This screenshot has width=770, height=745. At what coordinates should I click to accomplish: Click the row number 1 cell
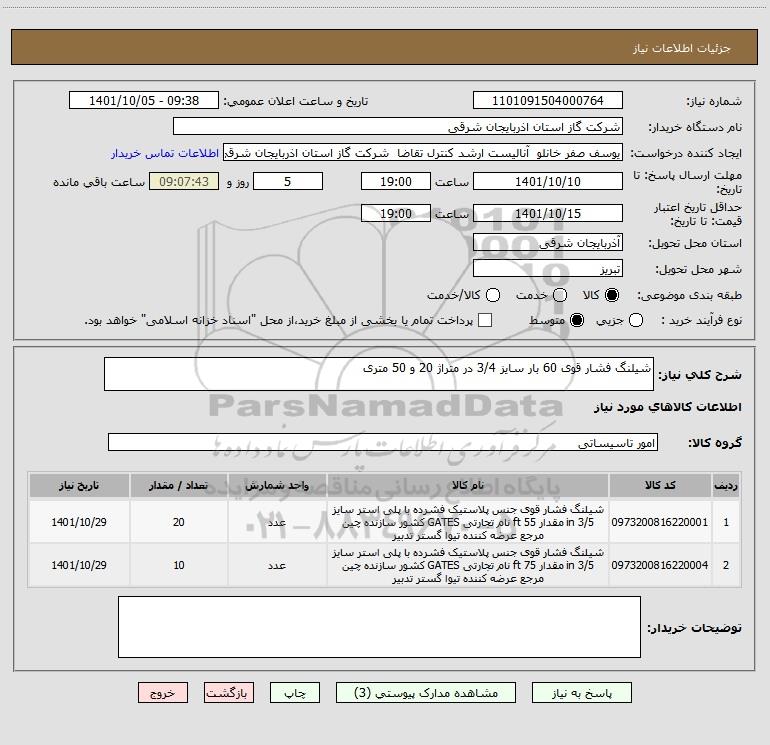point(726,523)
